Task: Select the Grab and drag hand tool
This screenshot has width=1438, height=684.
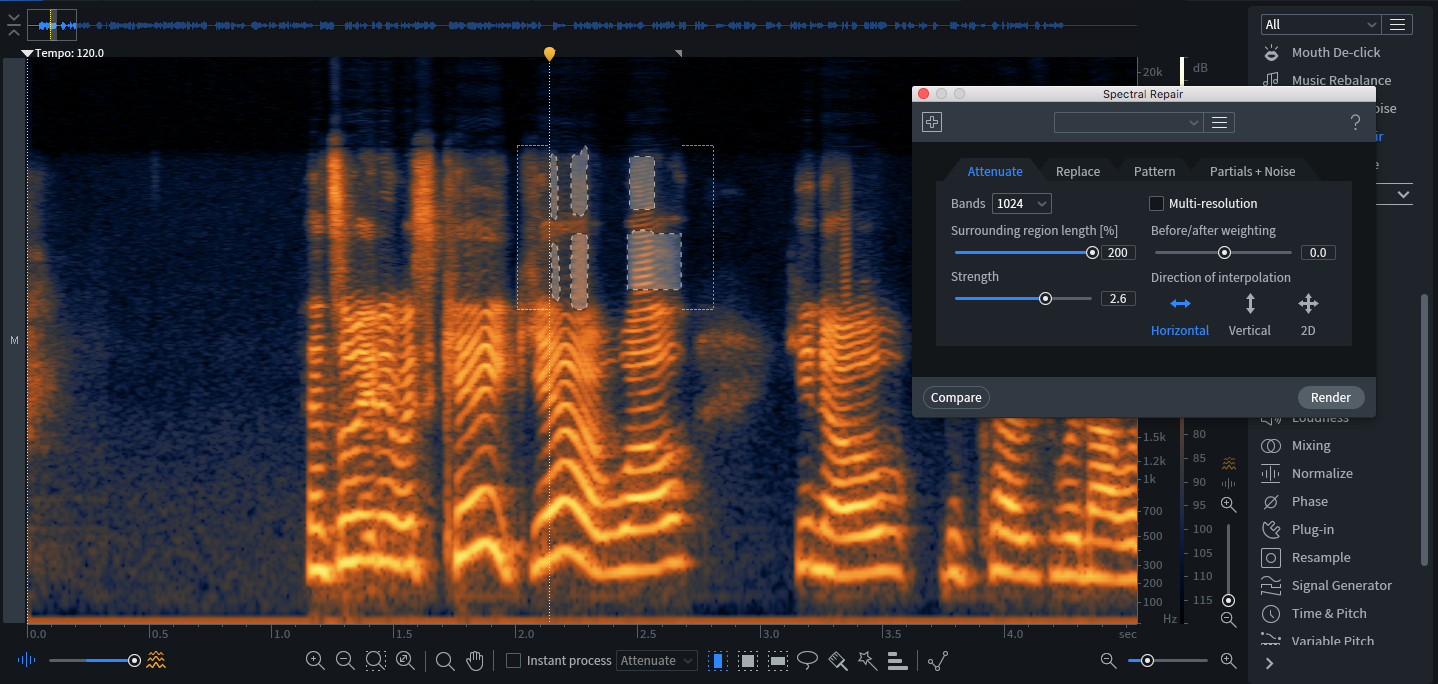Action: [x=476, y=660]
